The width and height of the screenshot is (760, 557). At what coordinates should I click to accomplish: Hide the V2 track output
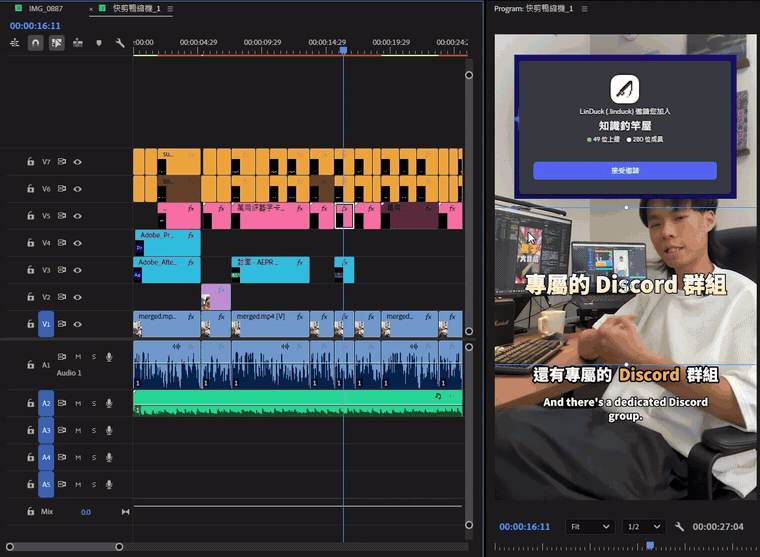point(78,297)
